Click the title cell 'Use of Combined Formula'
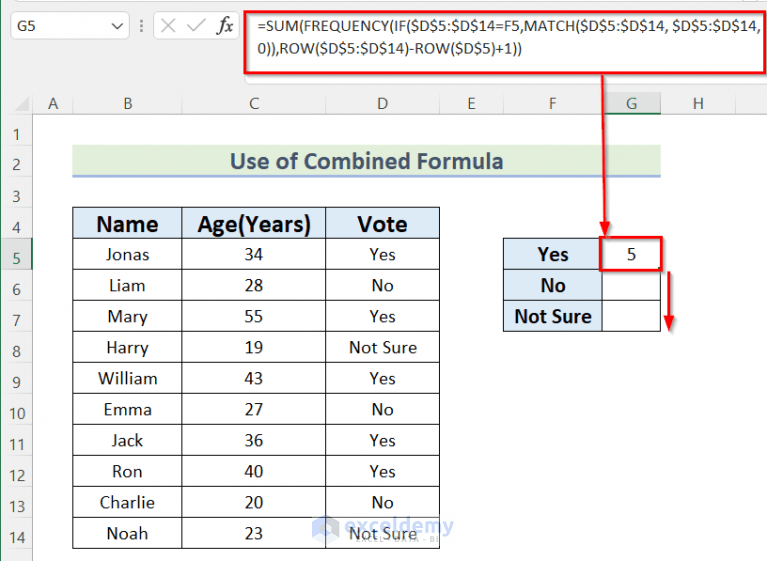Image resolution: width=767 pixels, height=561 pixels. tap(366, 161)
